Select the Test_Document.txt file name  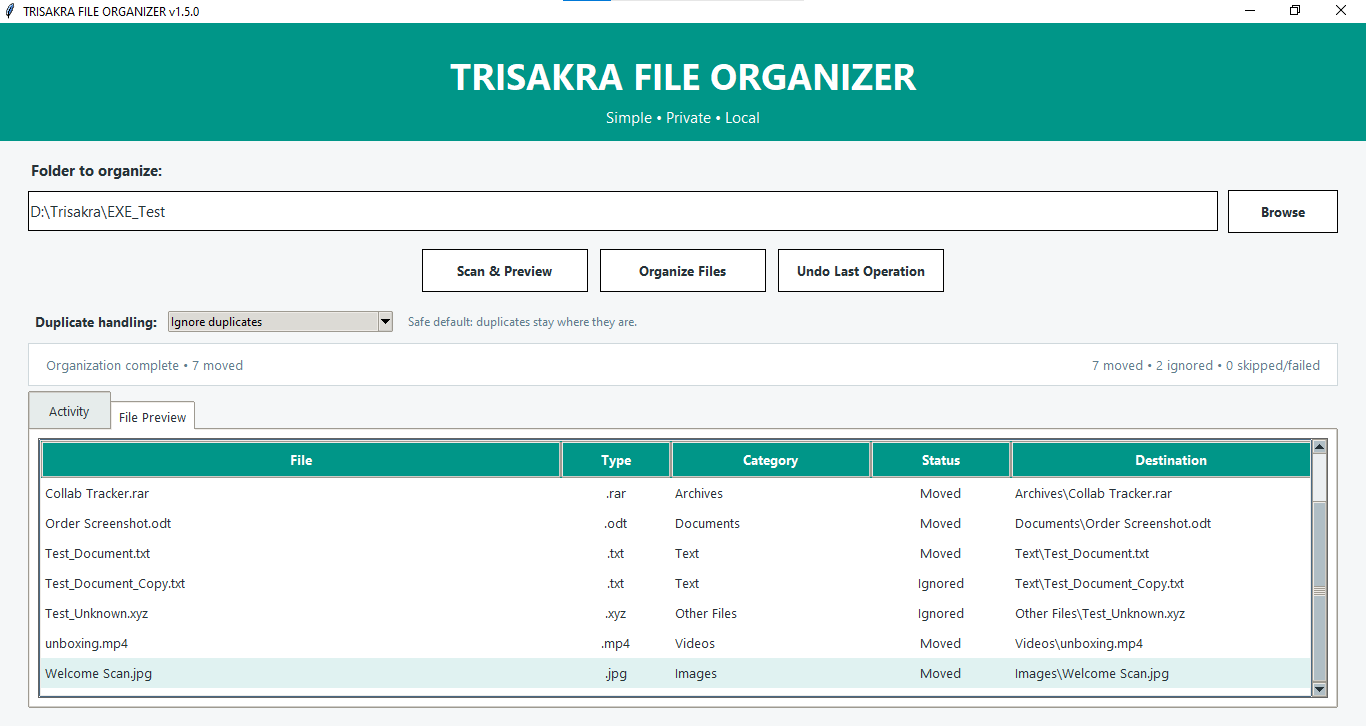97,553
